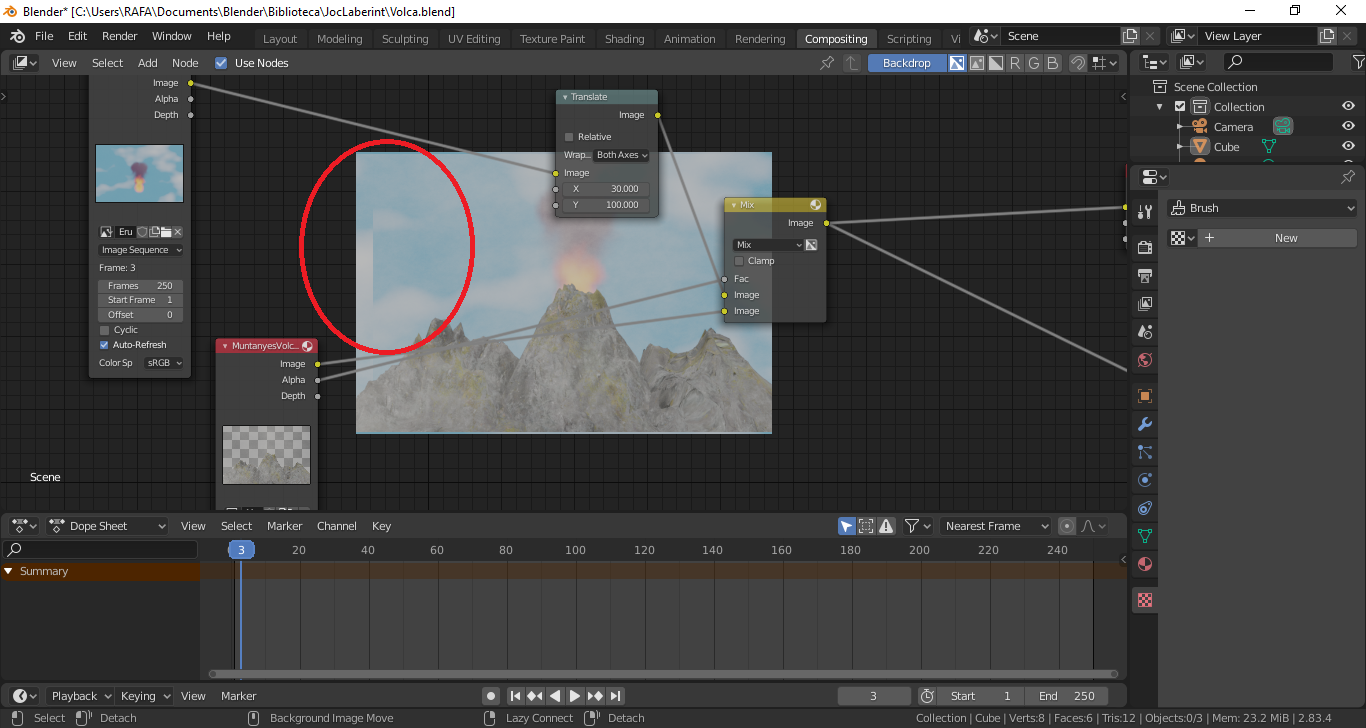Jump to the previous keyframe
Screen dimensions: 1366x728
point(535,696)
